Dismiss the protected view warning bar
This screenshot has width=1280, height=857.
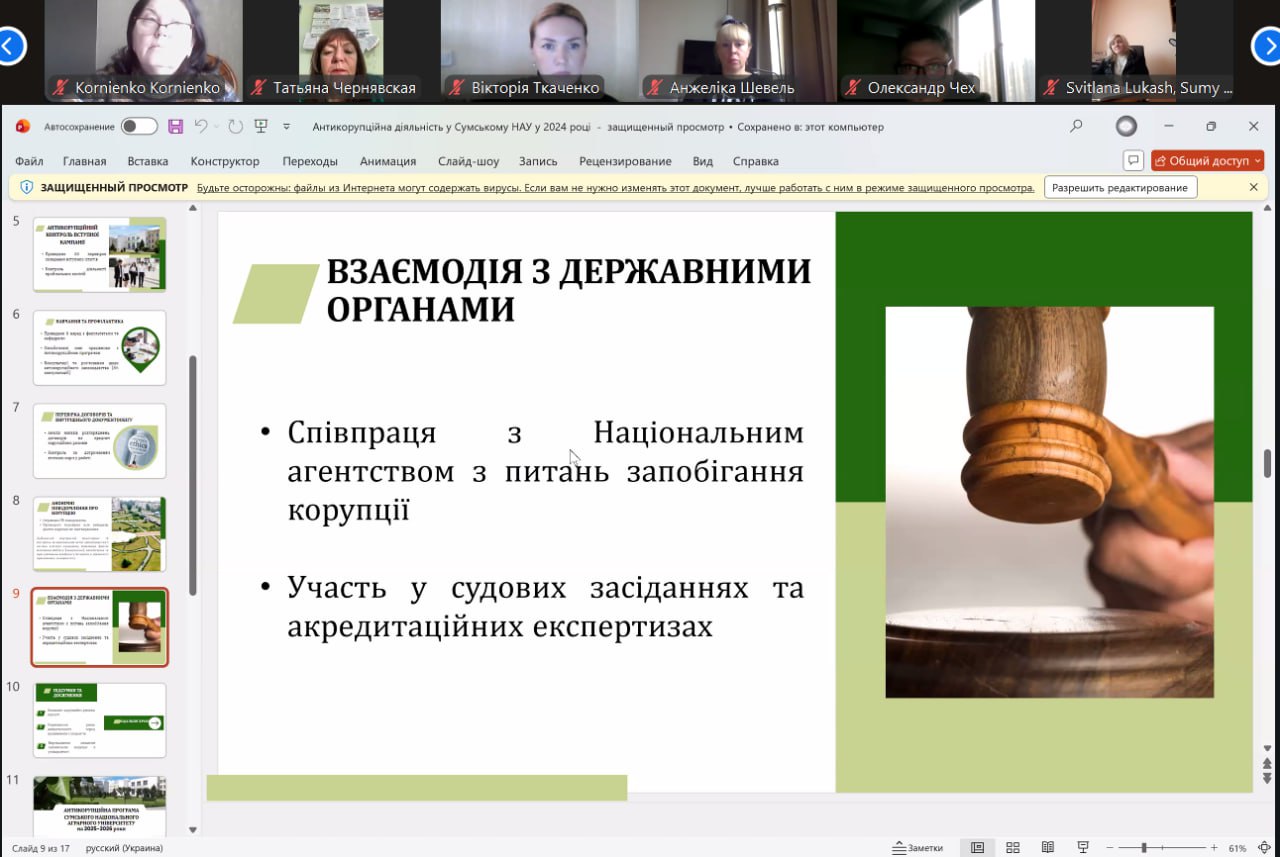click(x=1254, y=187)
